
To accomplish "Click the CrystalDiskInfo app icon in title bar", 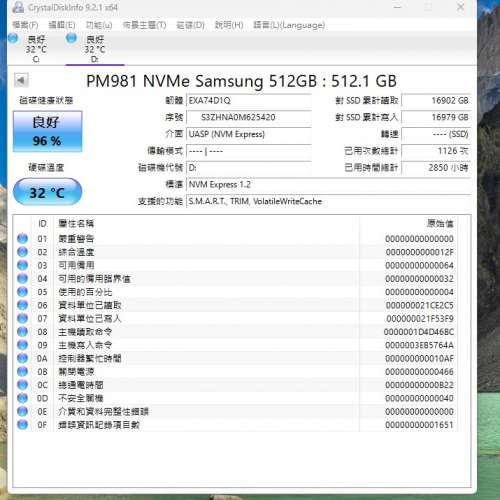I will (18, 7).
